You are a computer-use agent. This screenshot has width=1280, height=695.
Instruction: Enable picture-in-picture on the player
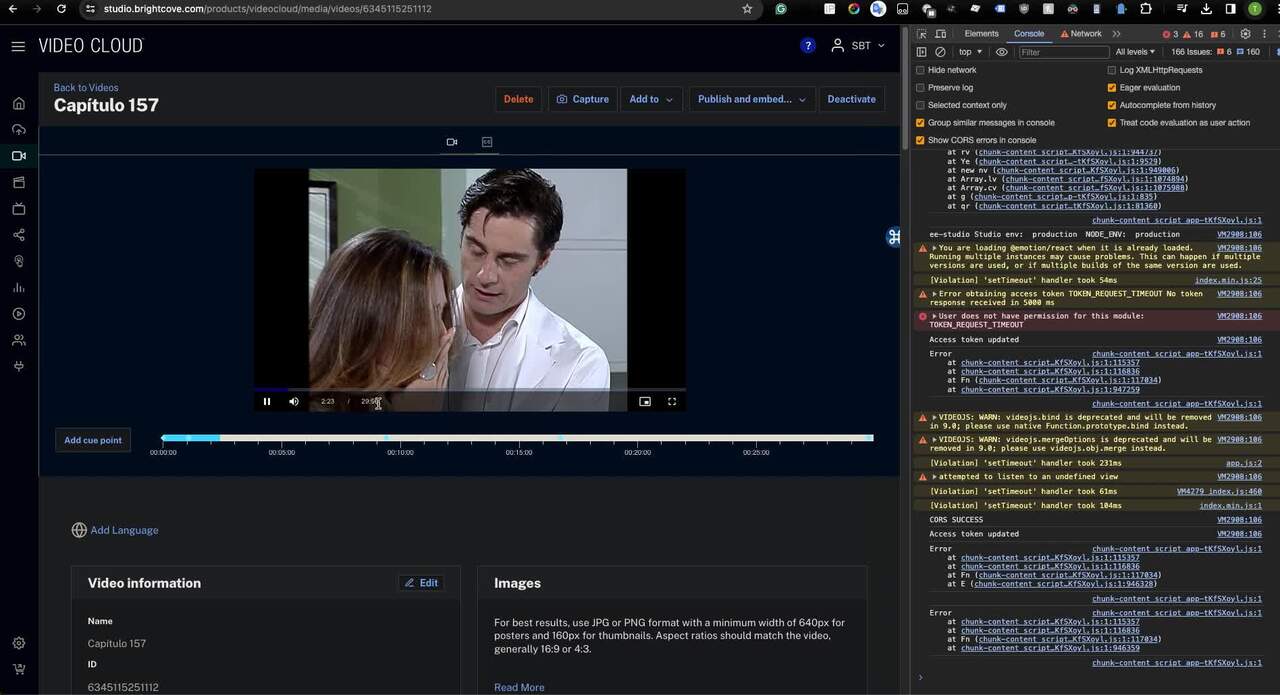coord(645,402)
